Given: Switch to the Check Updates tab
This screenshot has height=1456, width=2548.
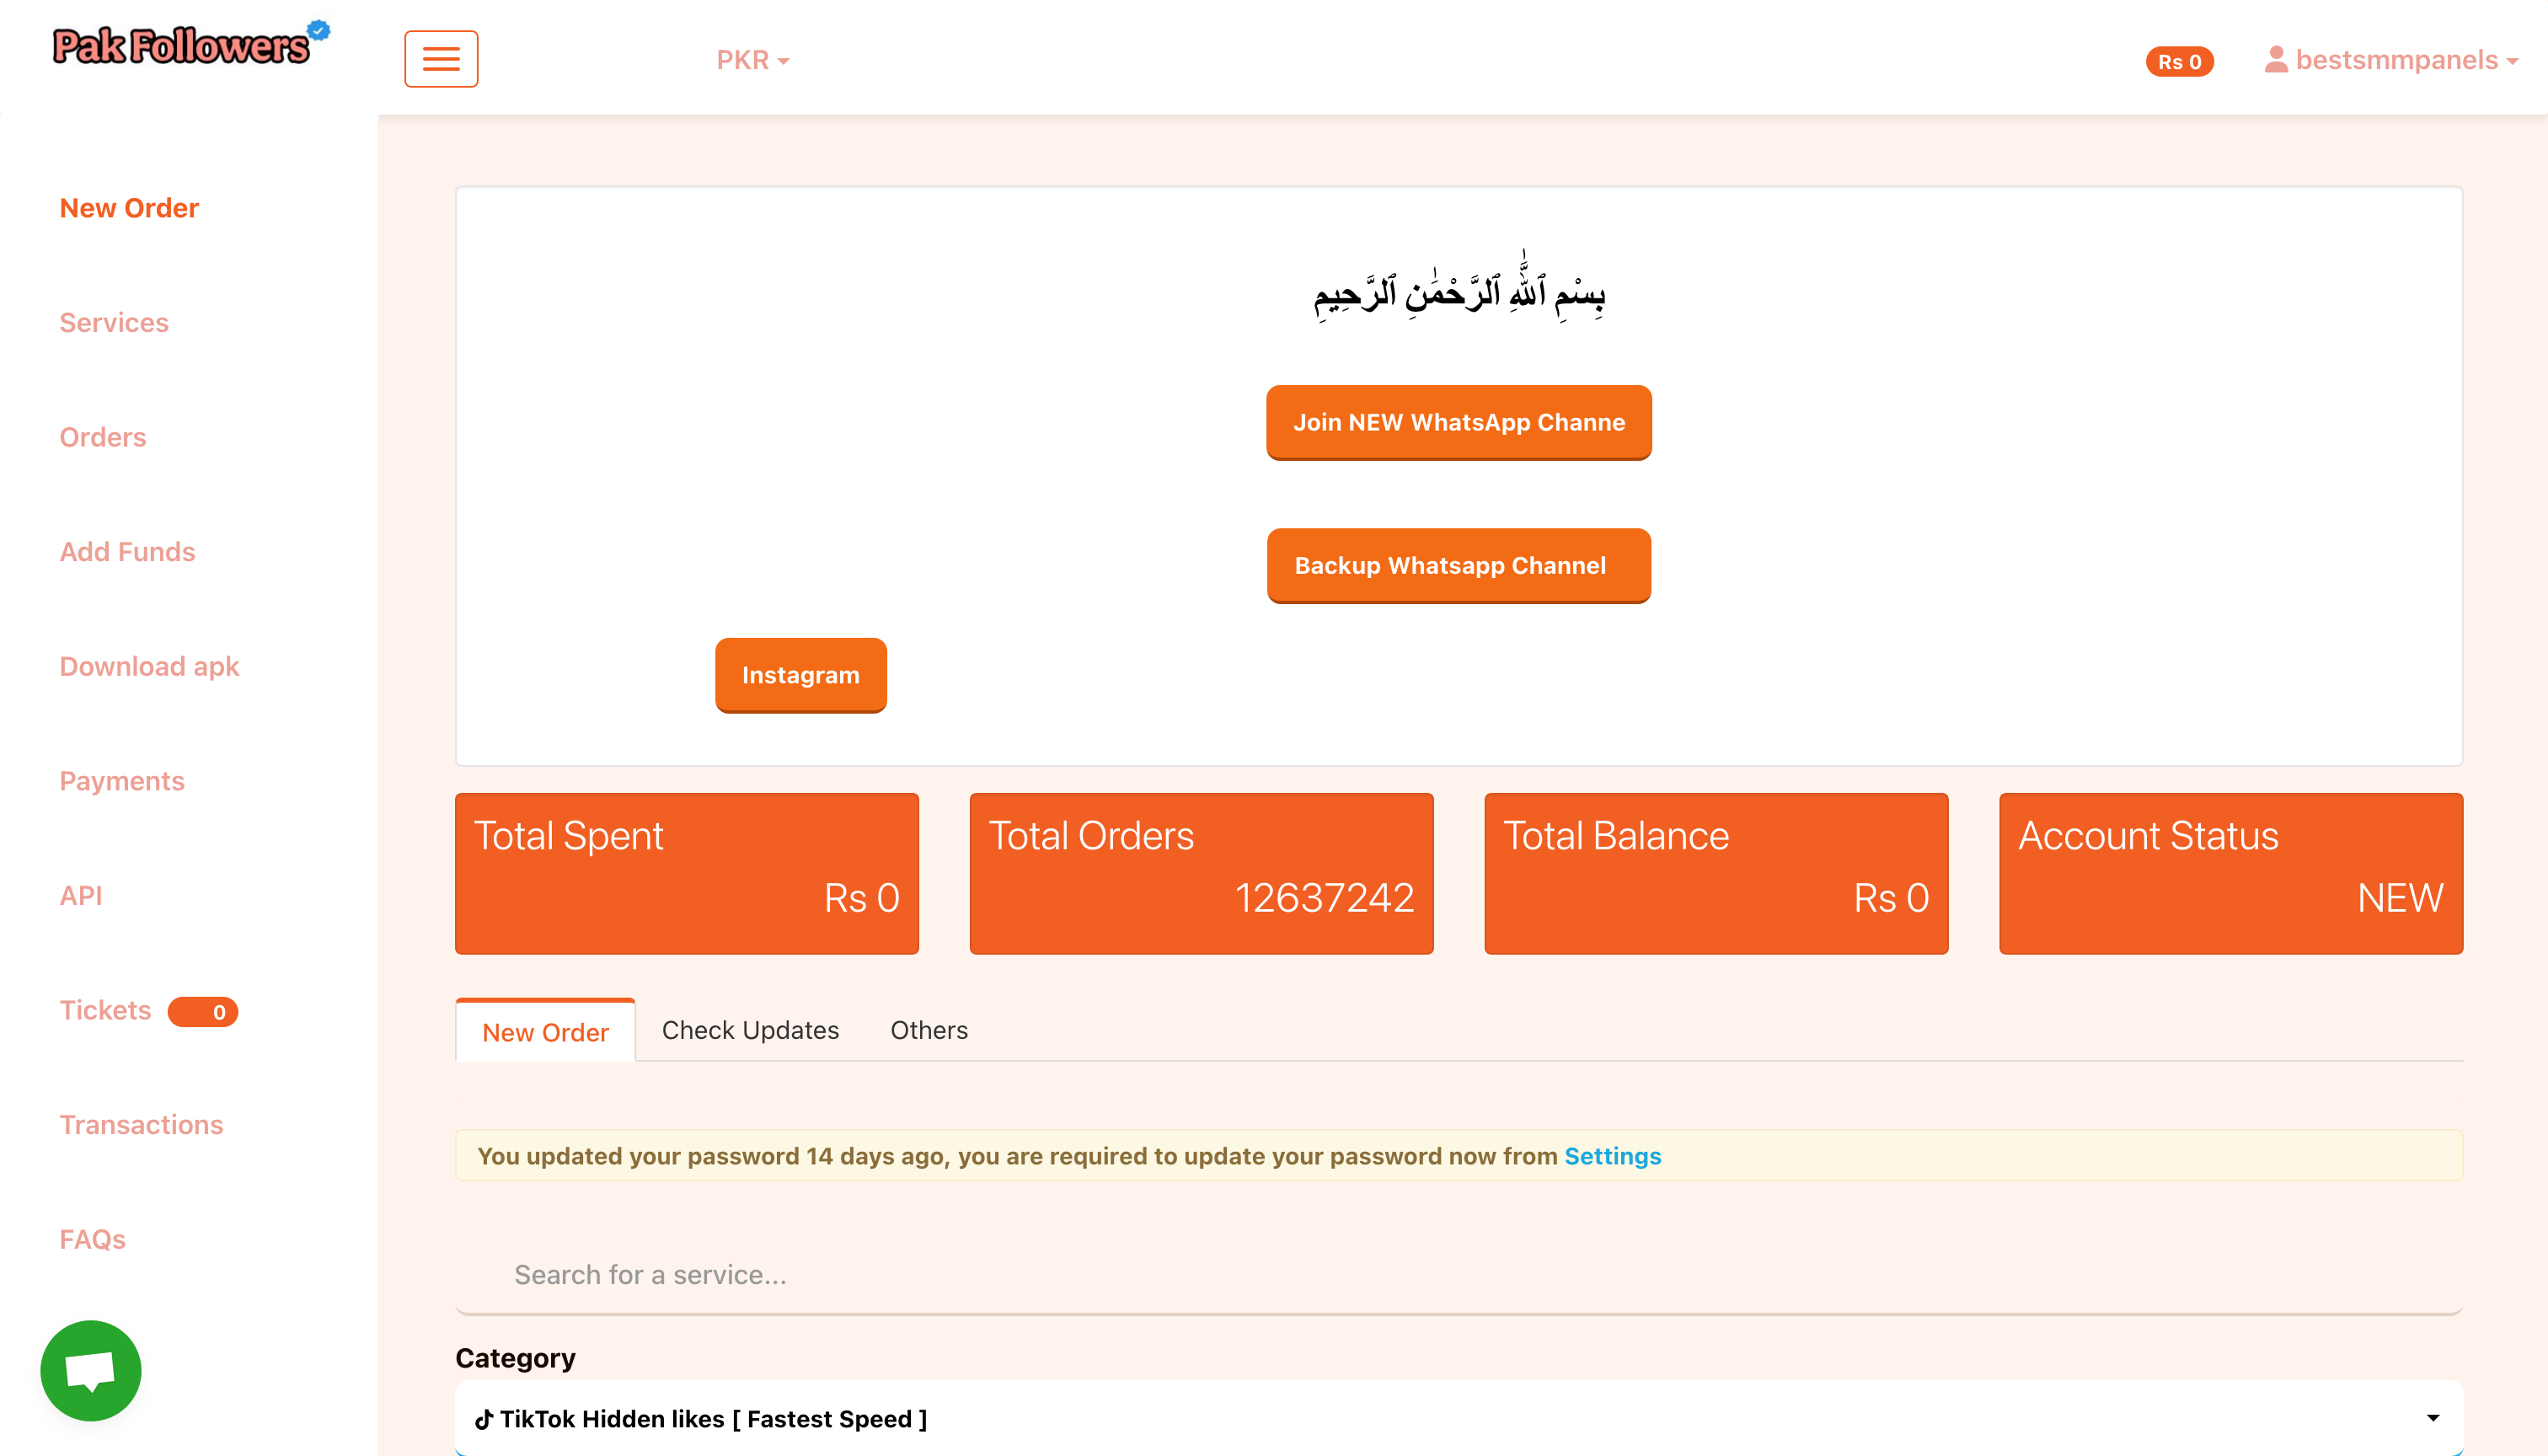Looking at the screenshot, I should point(750,1030).
